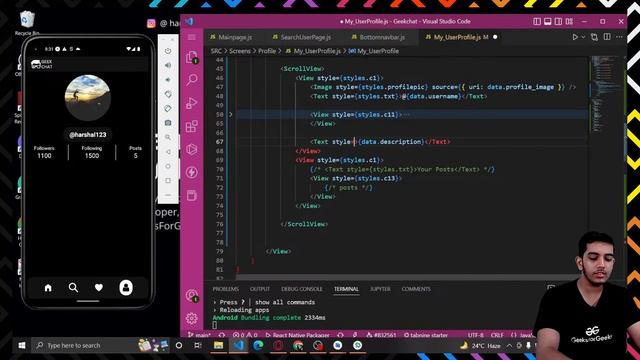The image size is (640, 360).
Task: Open the Explorer view in the activity bar
Action: (x=191, y=57)
